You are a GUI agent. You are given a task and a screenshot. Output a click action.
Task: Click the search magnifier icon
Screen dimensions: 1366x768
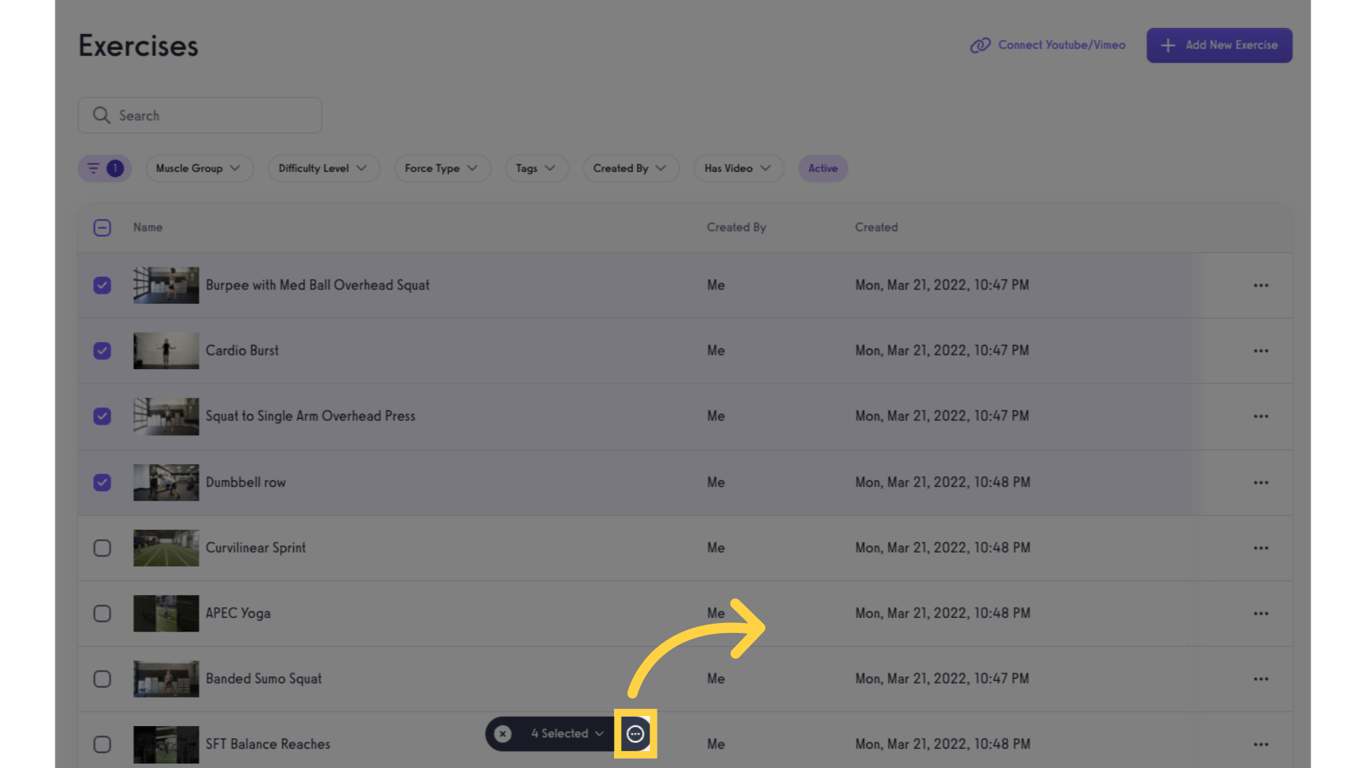pos(101,114)
